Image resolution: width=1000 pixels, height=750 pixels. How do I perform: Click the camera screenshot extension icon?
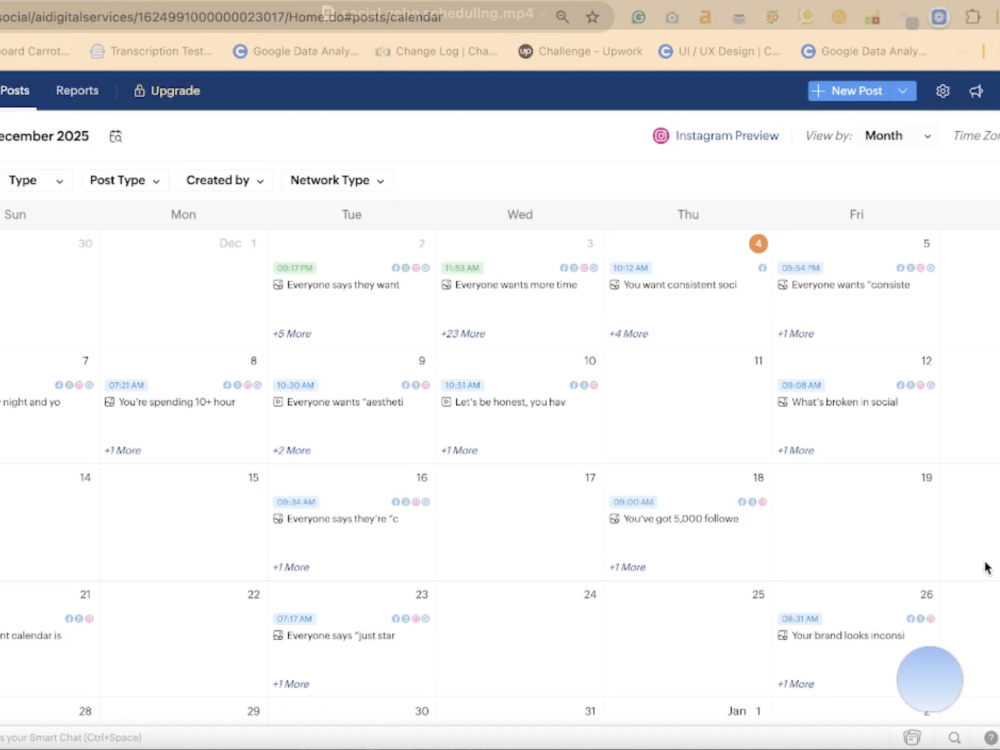[672, 18]
